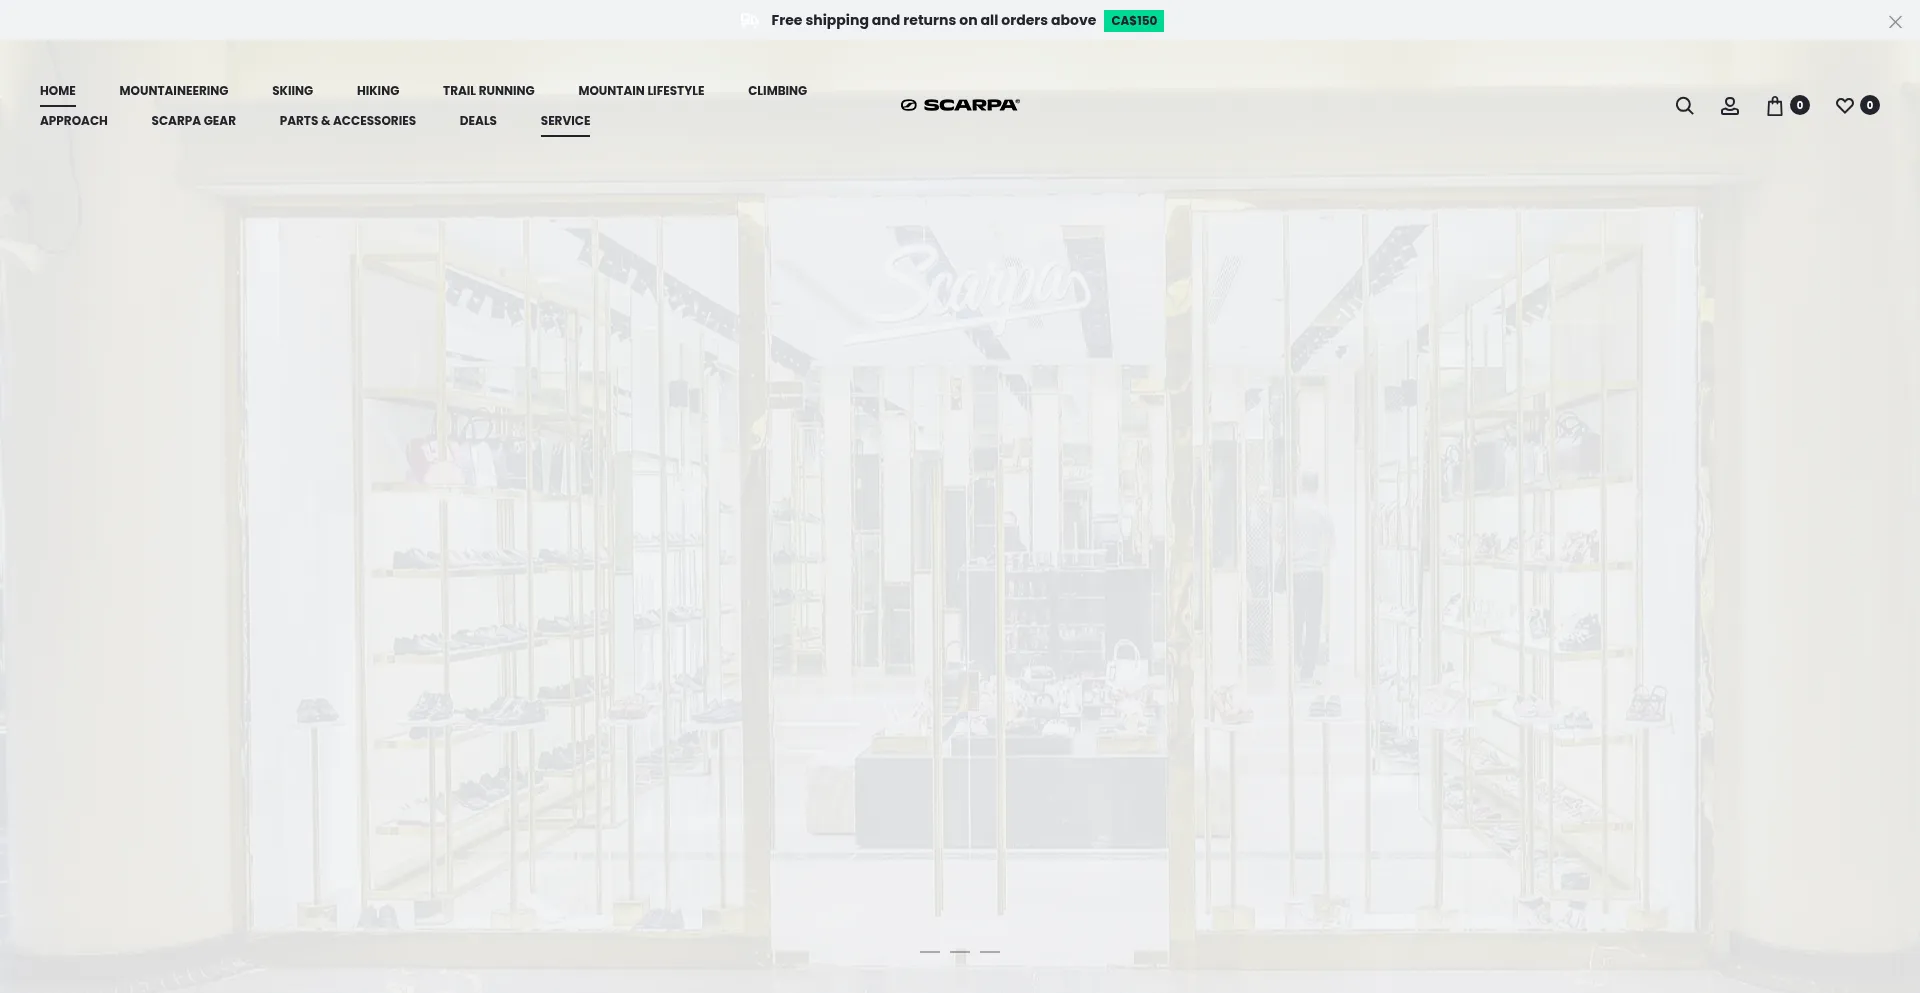The image size is (1920, 993).
Task: Go to the Deals page
Action: pyautogui.click(x=478, y=121)
